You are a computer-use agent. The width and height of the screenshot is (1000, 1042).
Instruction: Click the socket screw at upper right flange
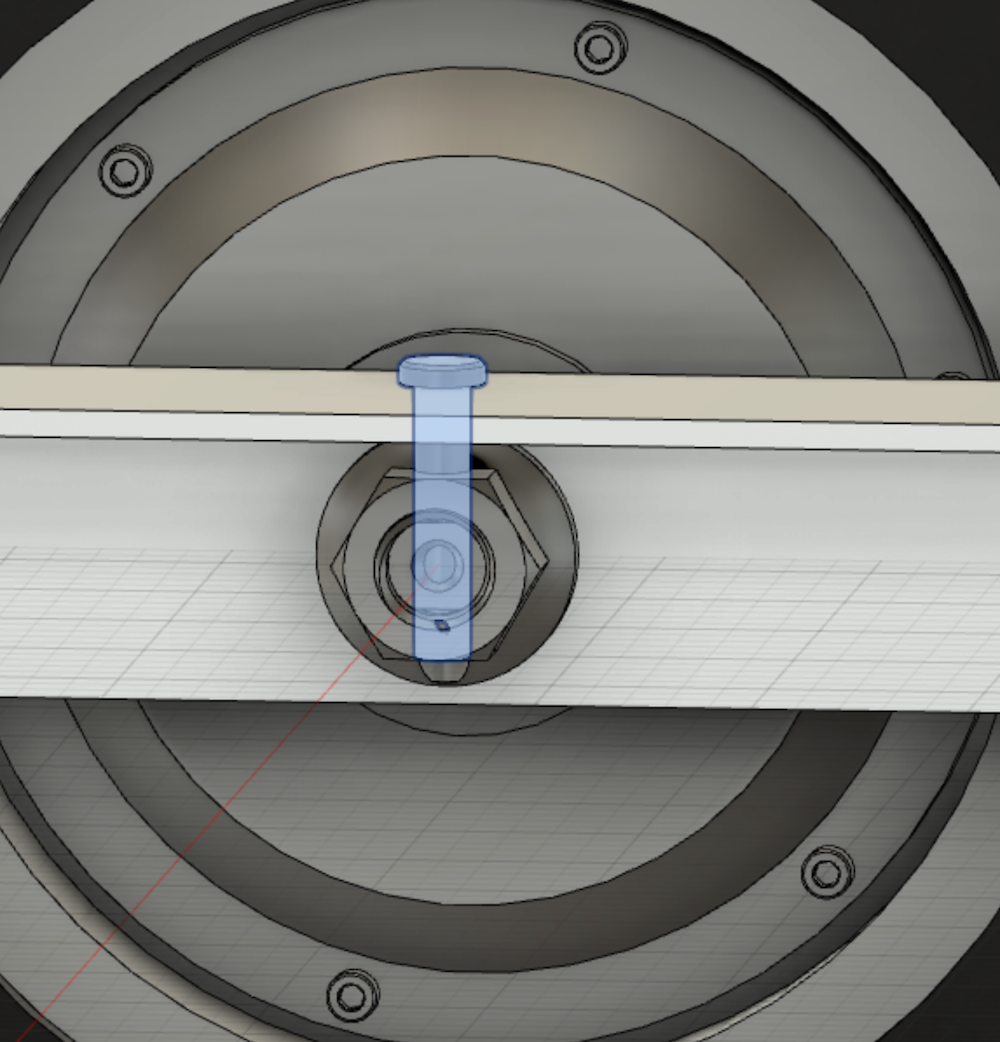coord(601,48)
